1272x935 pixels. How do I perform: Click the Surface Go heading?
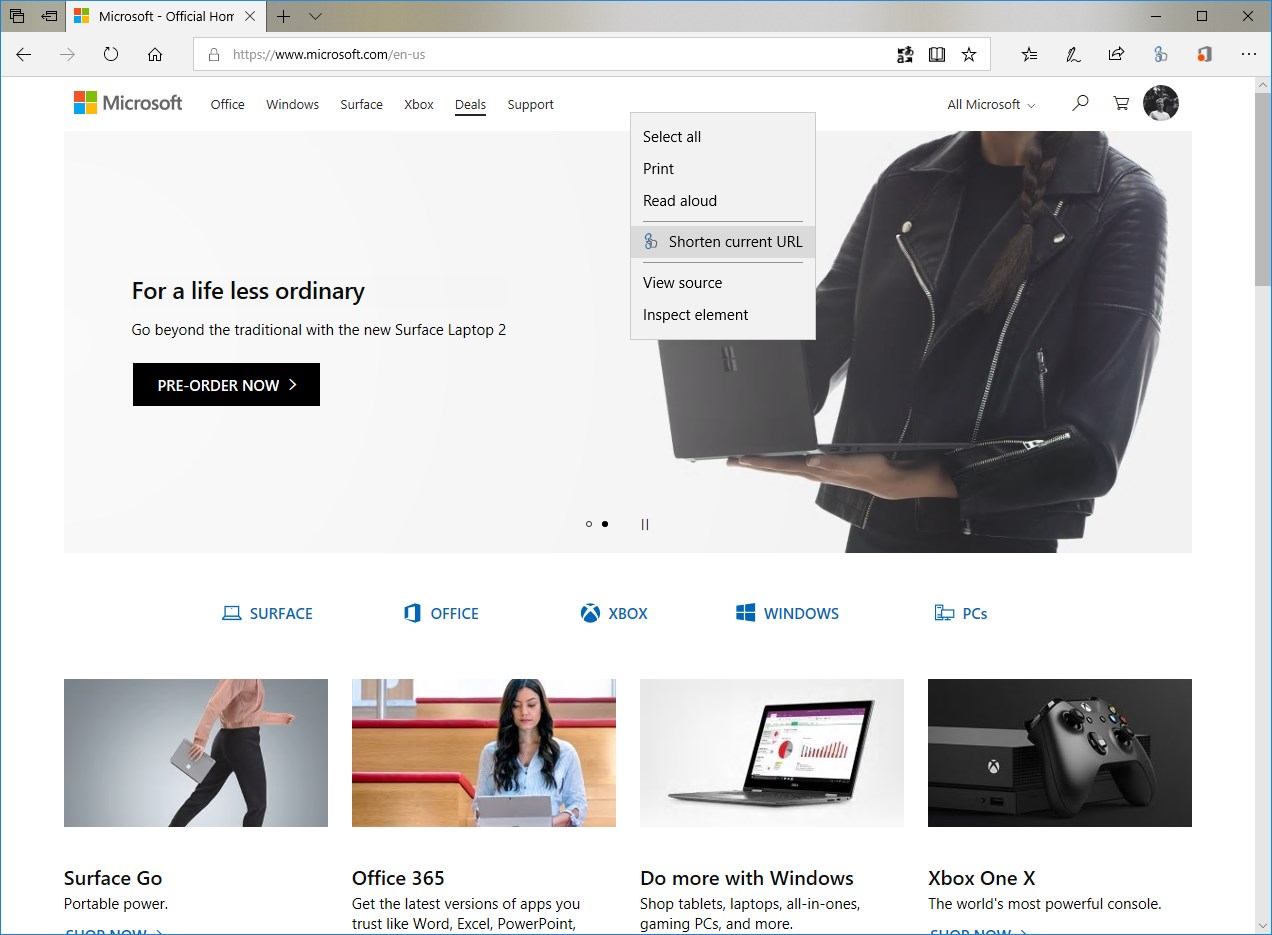click(x=113, y=878)
